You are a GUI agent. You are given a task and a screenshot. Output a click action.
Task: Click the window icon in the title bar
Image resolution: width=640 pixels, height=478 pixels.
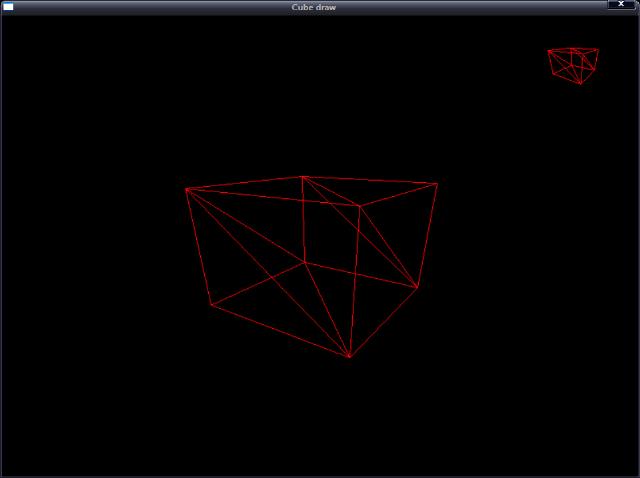point(8,6)
